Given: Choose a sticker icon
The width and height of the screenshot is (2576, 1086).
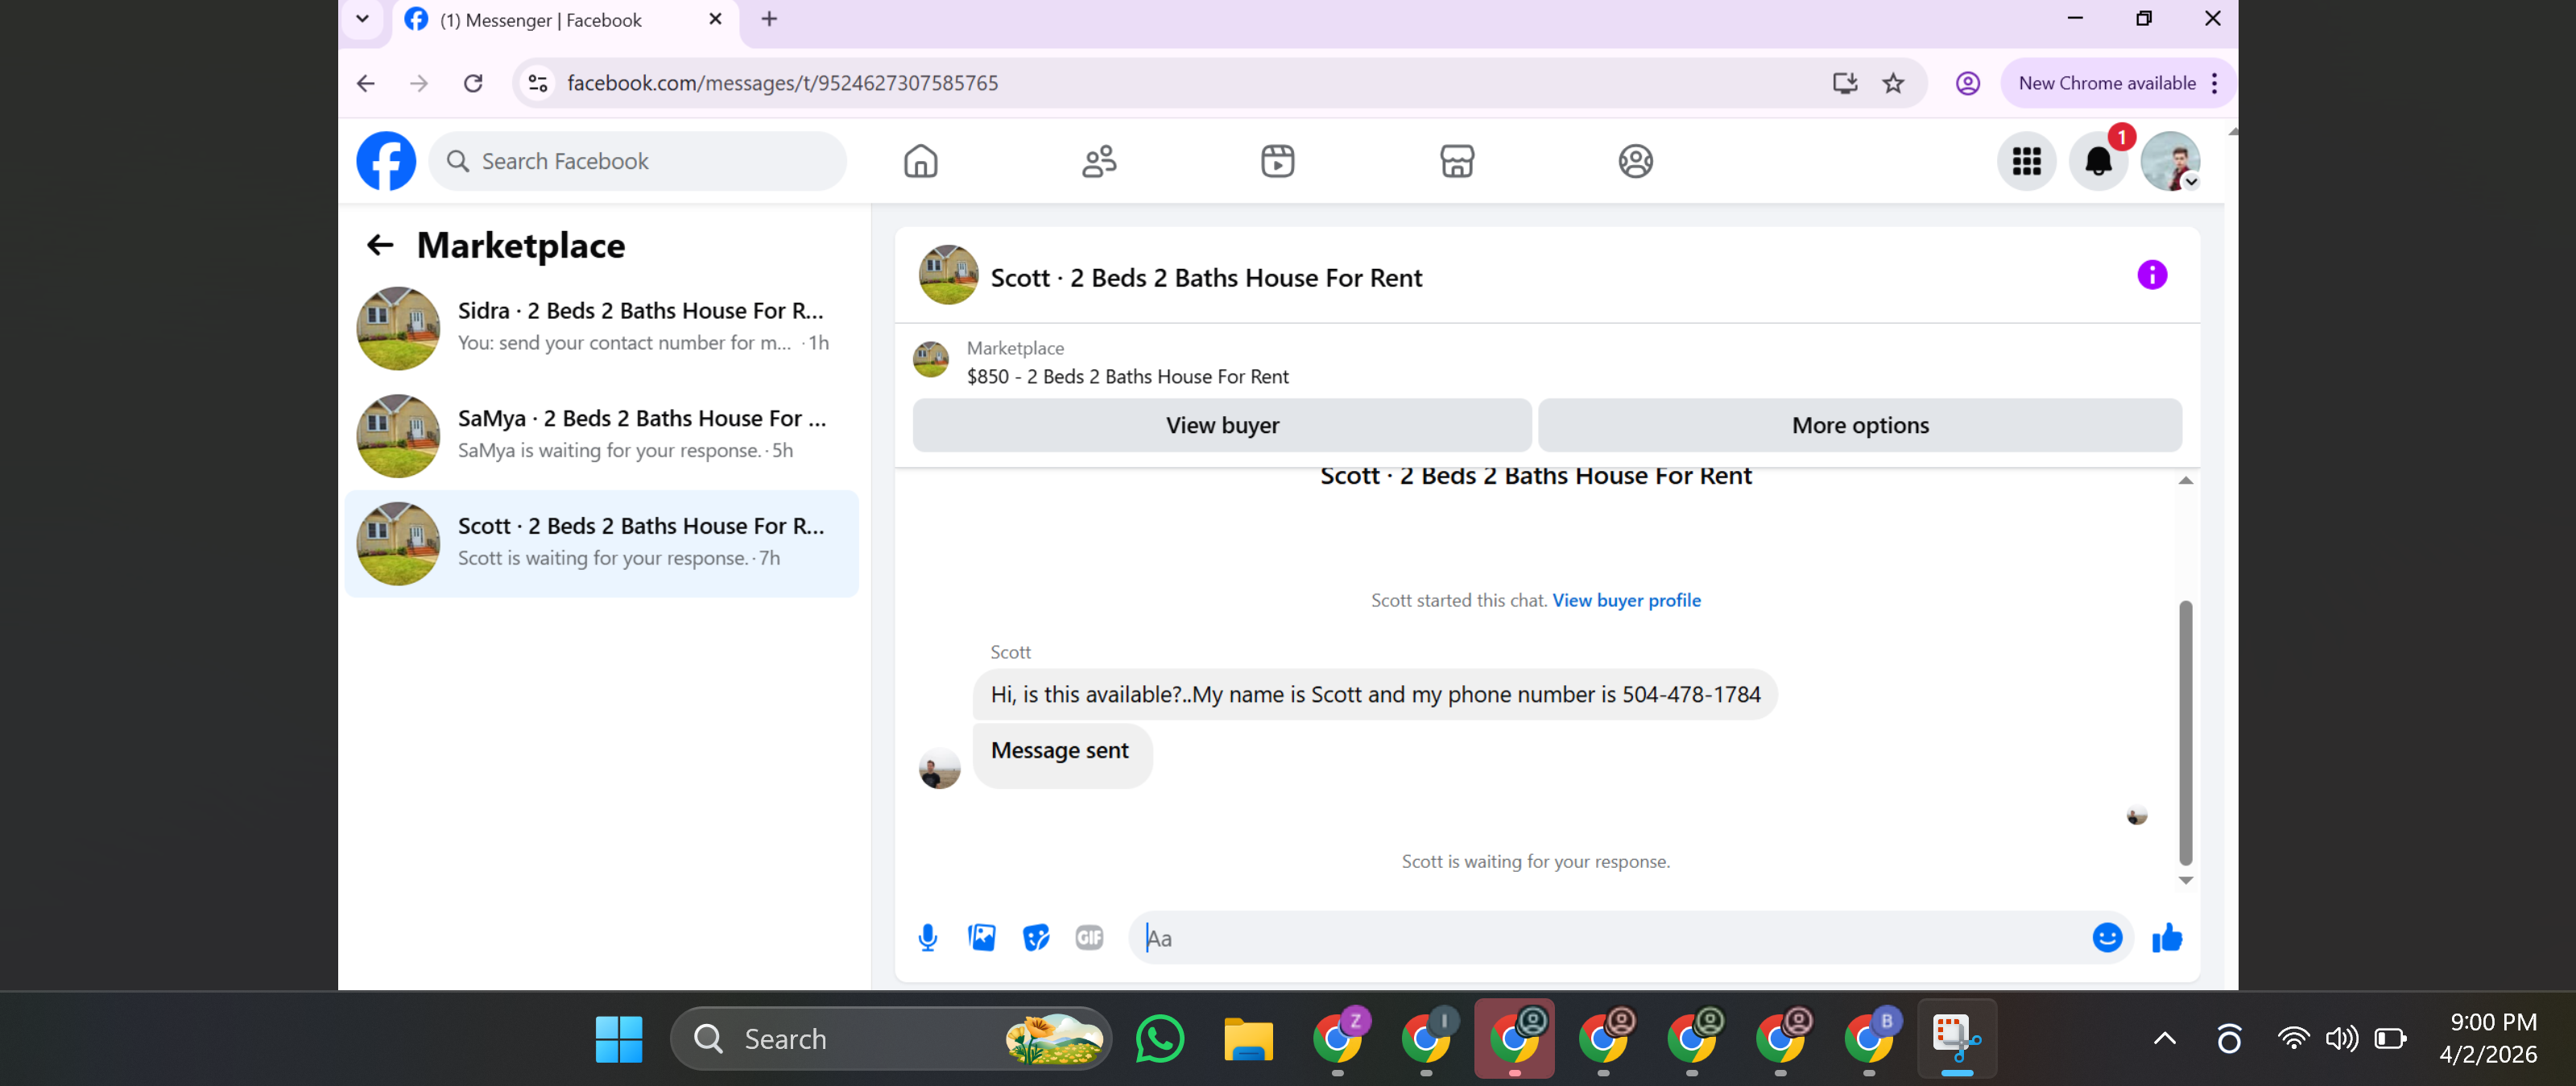Looking at the screenshot, I should [1035, 938].
